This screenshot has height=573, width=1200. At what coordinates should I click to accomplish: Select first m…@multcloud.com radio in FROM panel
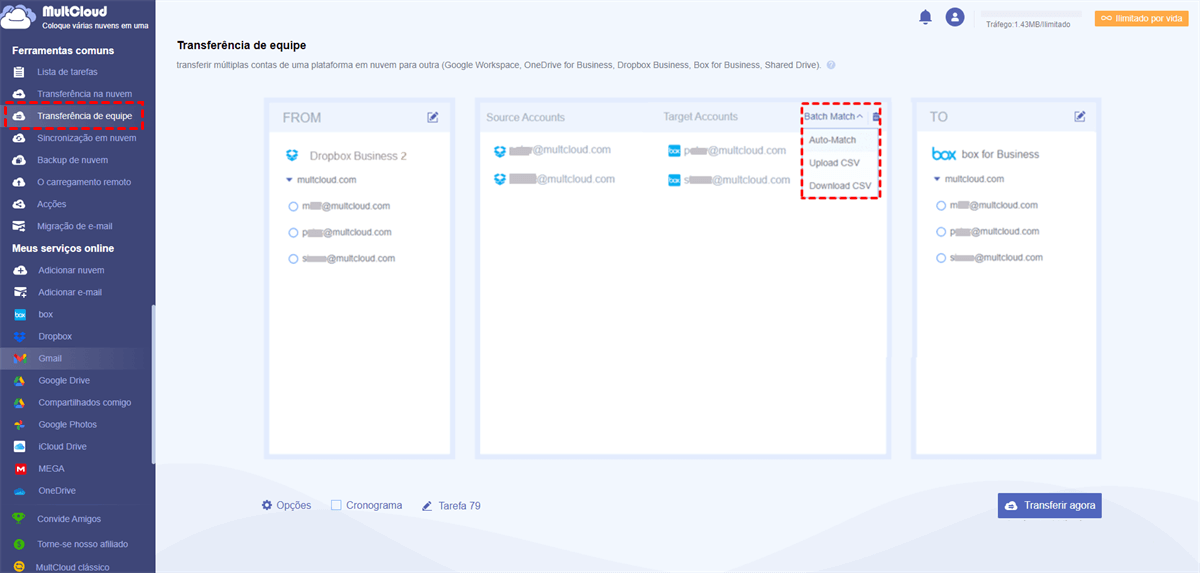pos(293,206)
